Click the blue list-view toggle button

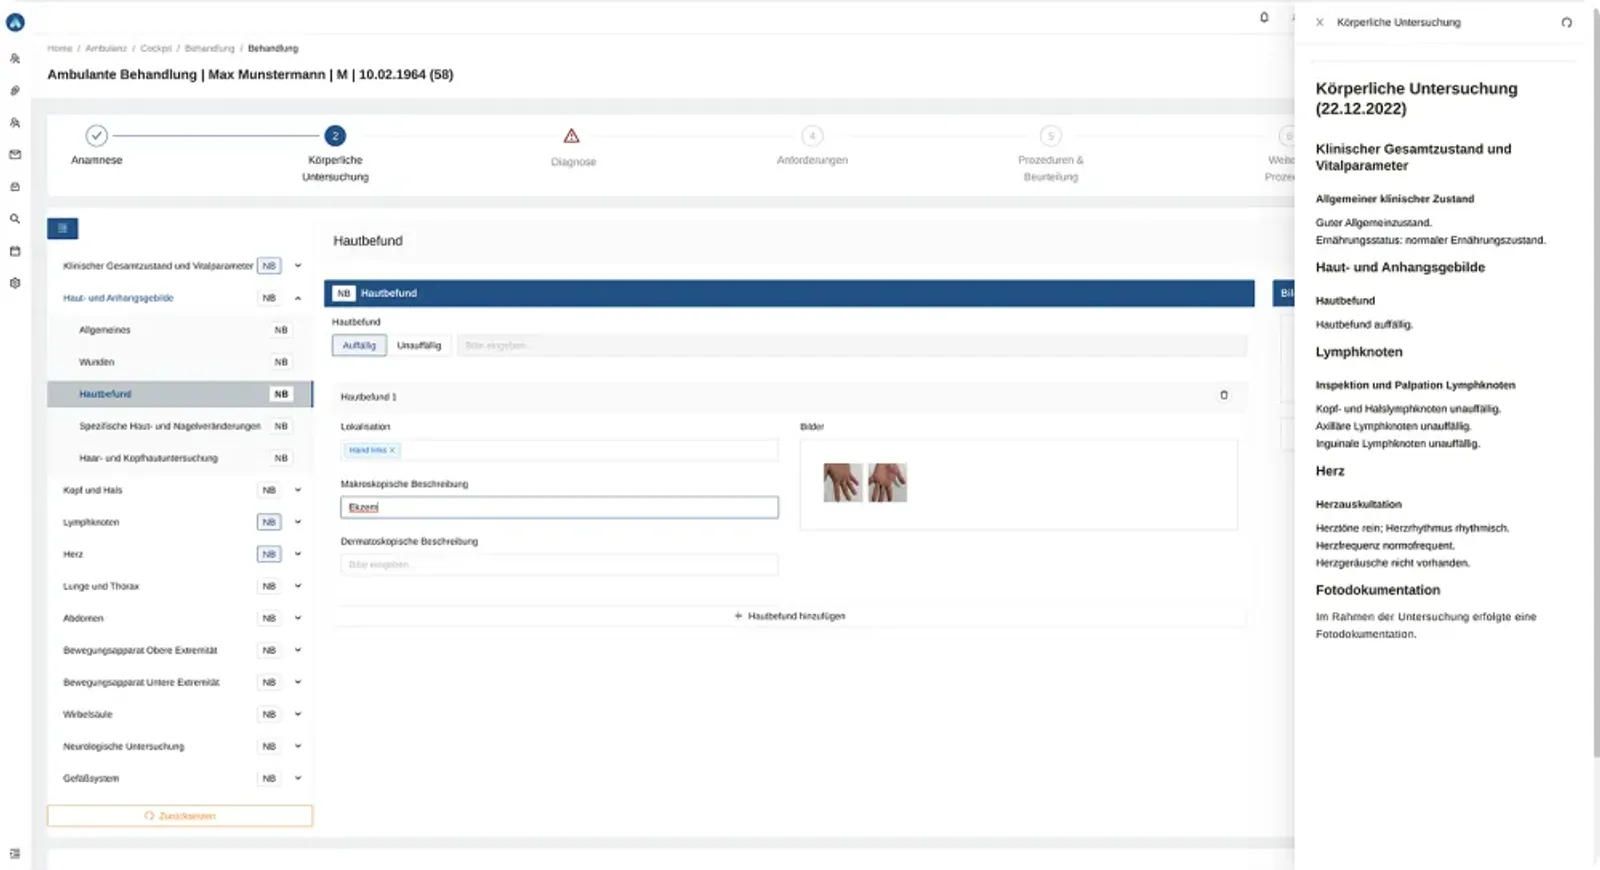(x=62, y=228)
